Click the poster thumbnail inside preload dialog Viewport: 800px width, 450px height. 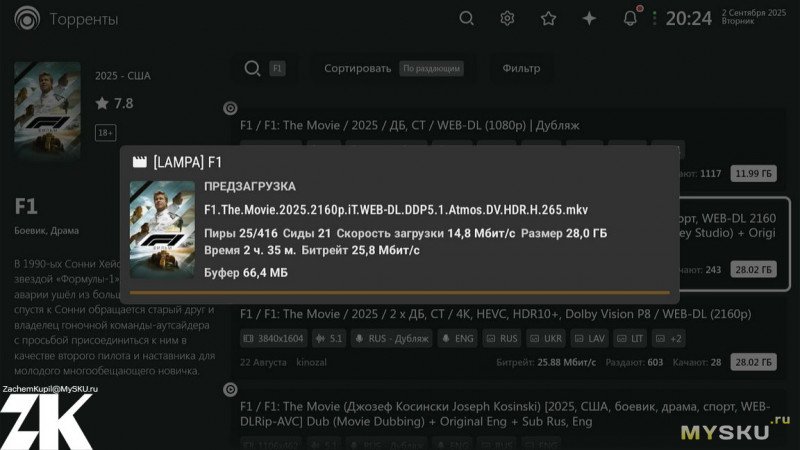[x=162, y=230]
